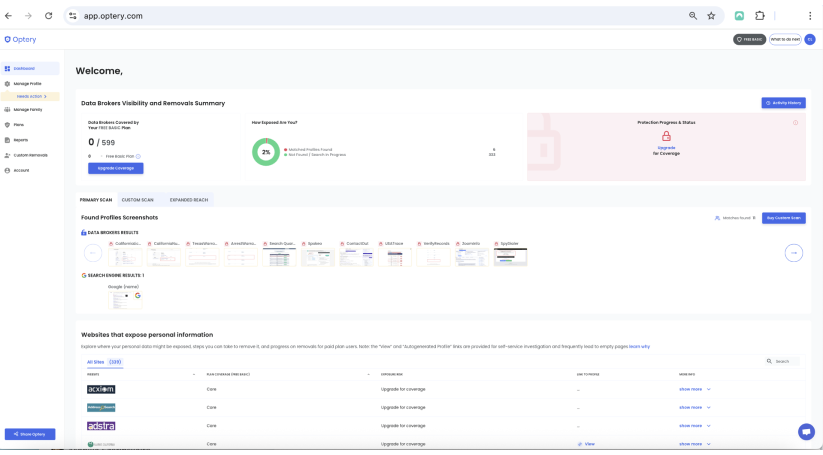Viewport: 823px width, 455px height.
Task: Reload the browser page
Action: [48, 16]
